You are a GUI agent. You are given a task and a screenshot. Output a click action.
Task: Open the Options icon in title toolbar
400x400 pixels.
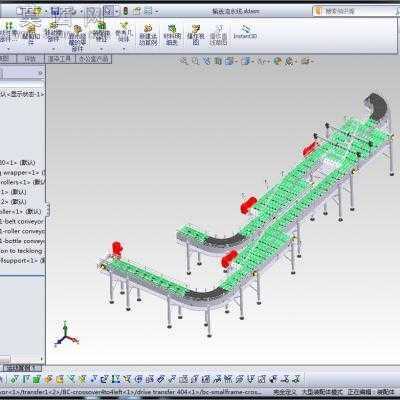point(149,11)
